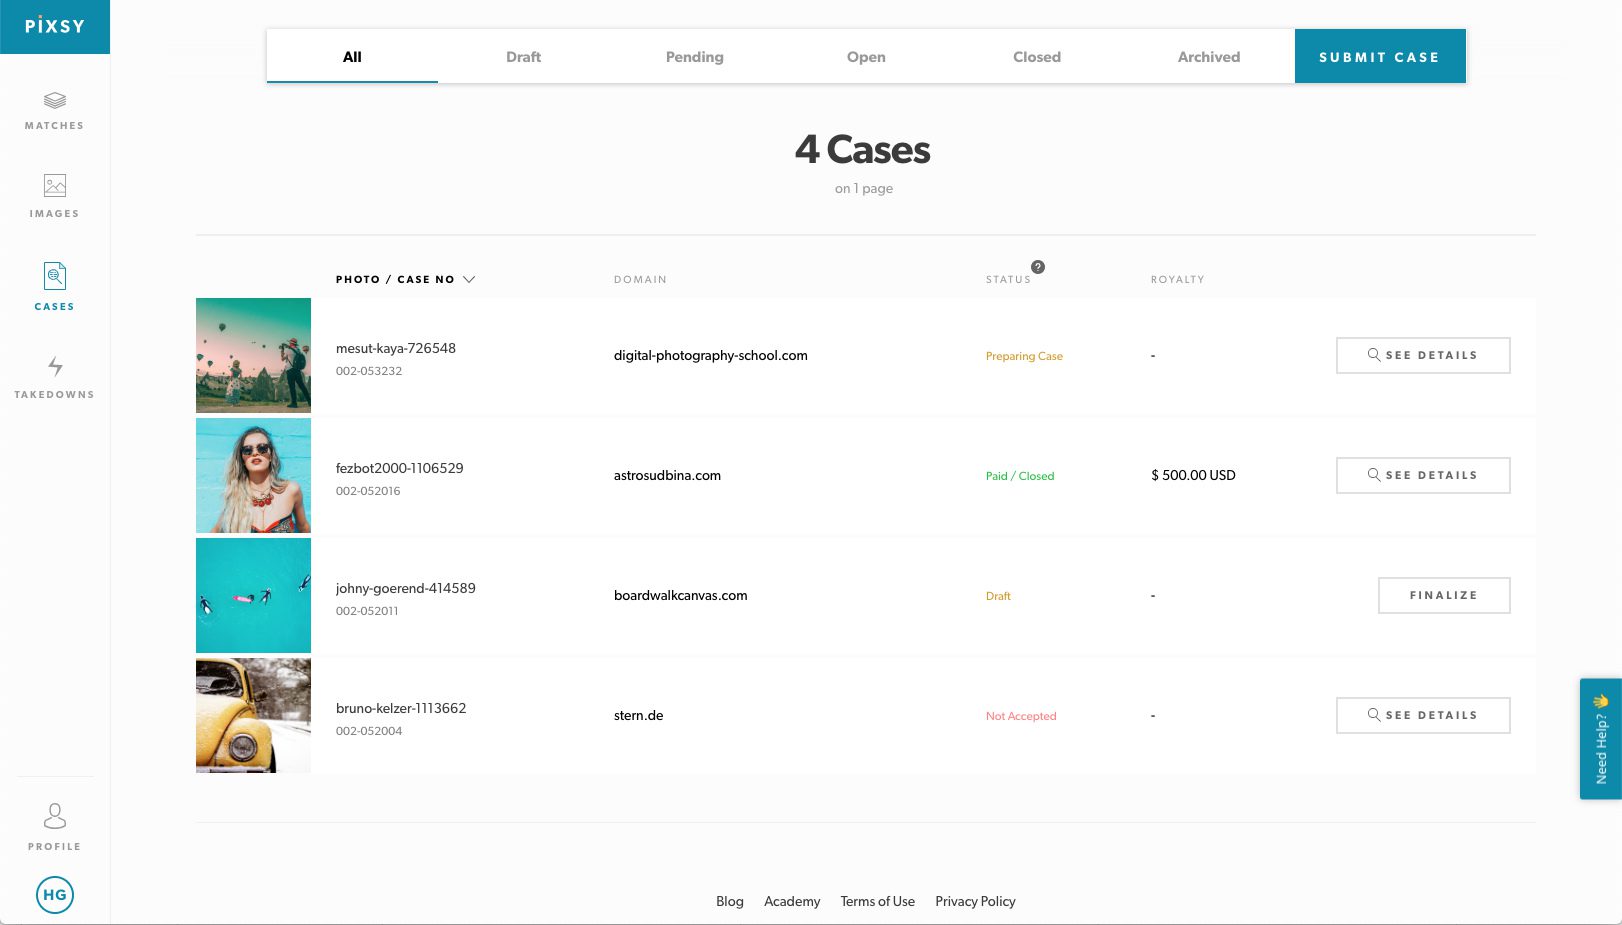1622x925 pixels.
Task: Show the Archived cases tab
Action: pos(1208,57)
